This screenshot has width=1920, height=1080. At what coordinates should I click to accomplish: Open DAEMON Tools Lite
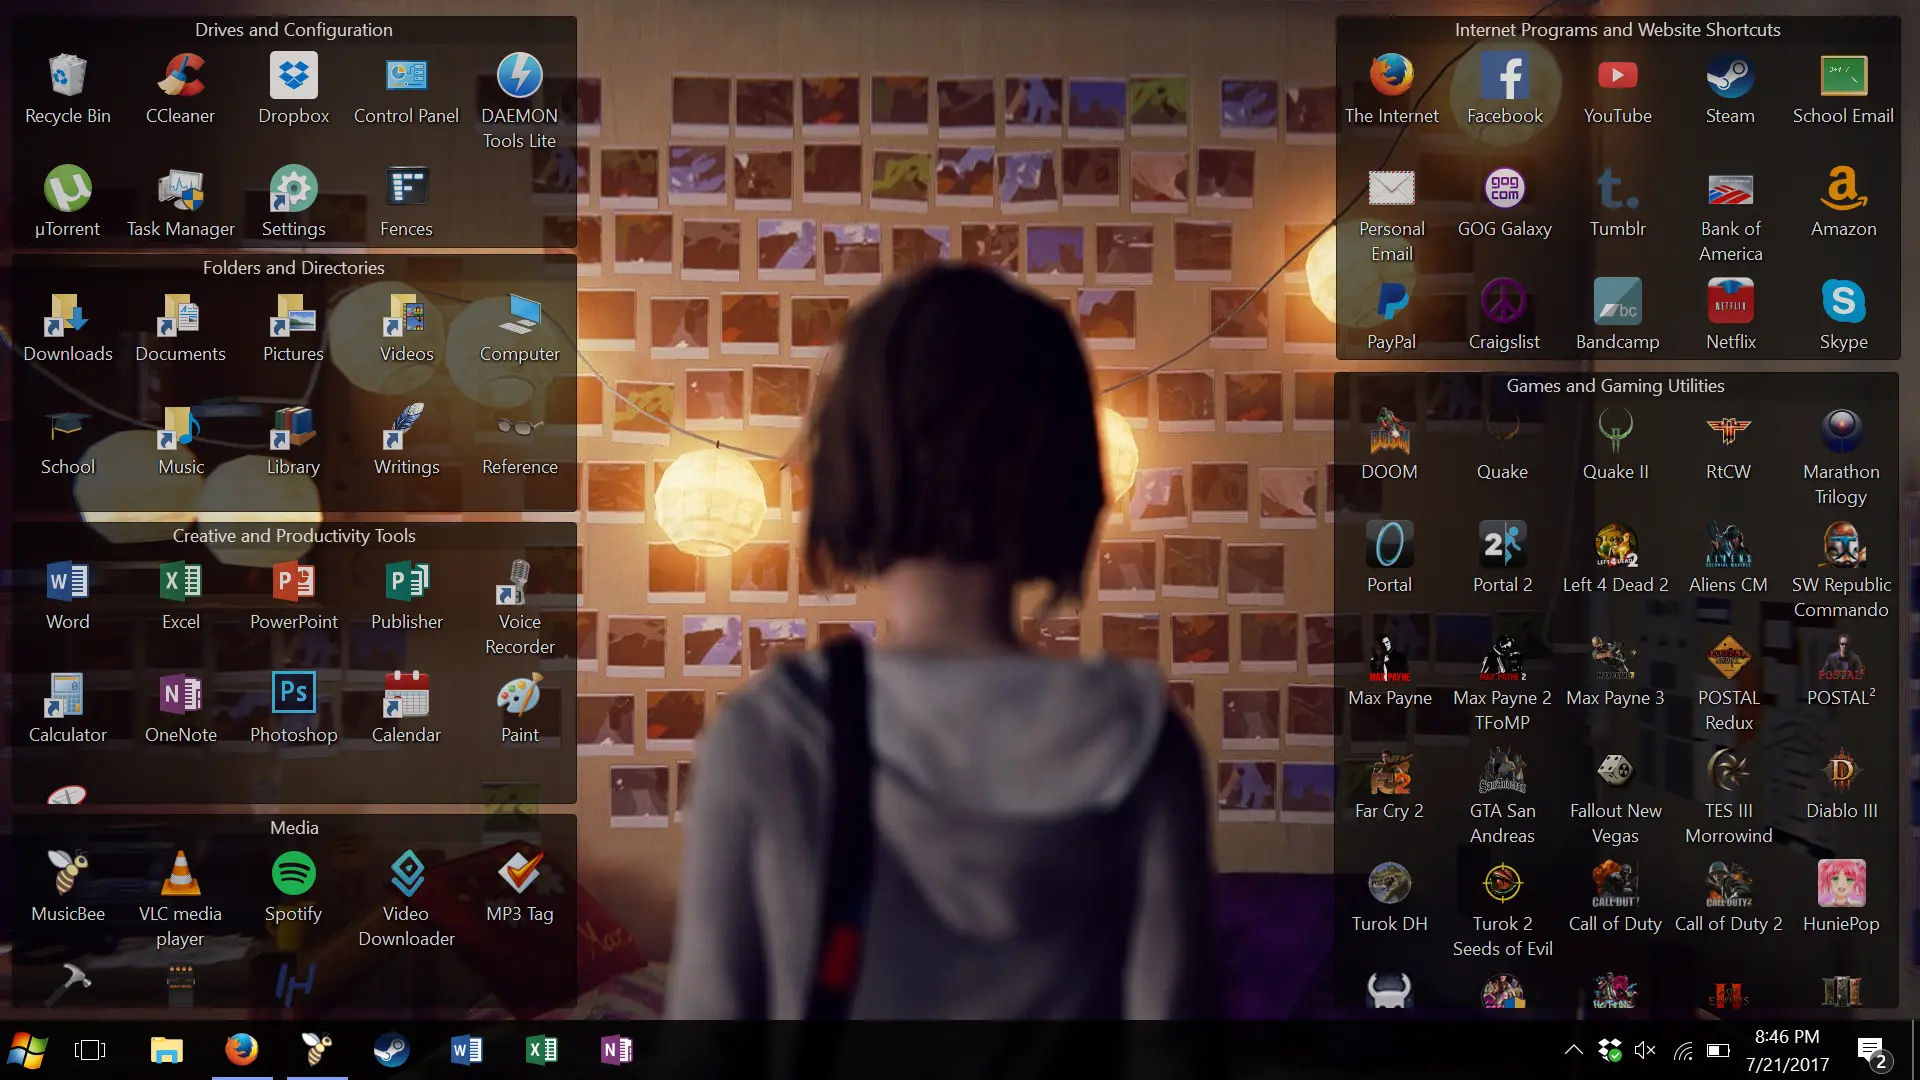pyautogui.click(x=519, y=102)
